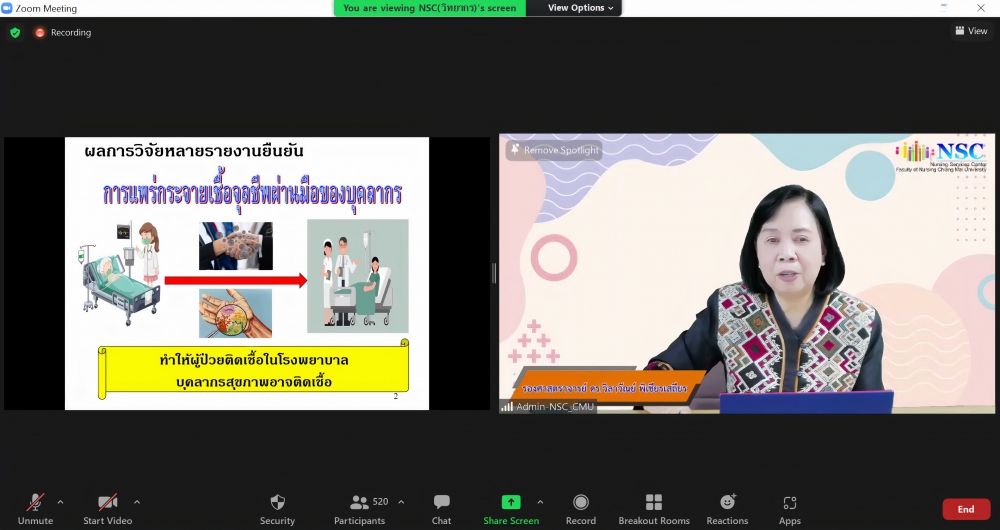Open video settings arrow beside Start Video
1000x530 pixels.
[x=137, y=502]
